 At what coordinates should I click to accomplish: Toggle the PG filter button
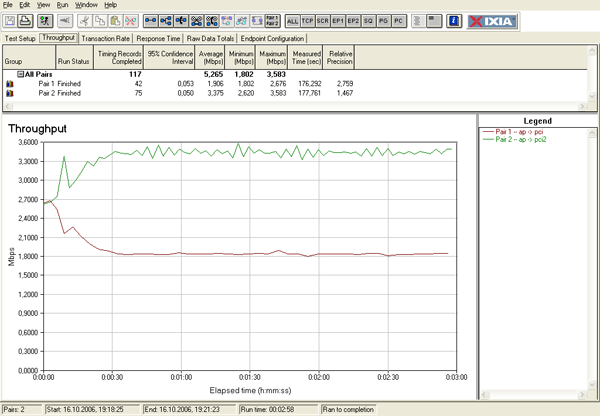click(383, 21)
